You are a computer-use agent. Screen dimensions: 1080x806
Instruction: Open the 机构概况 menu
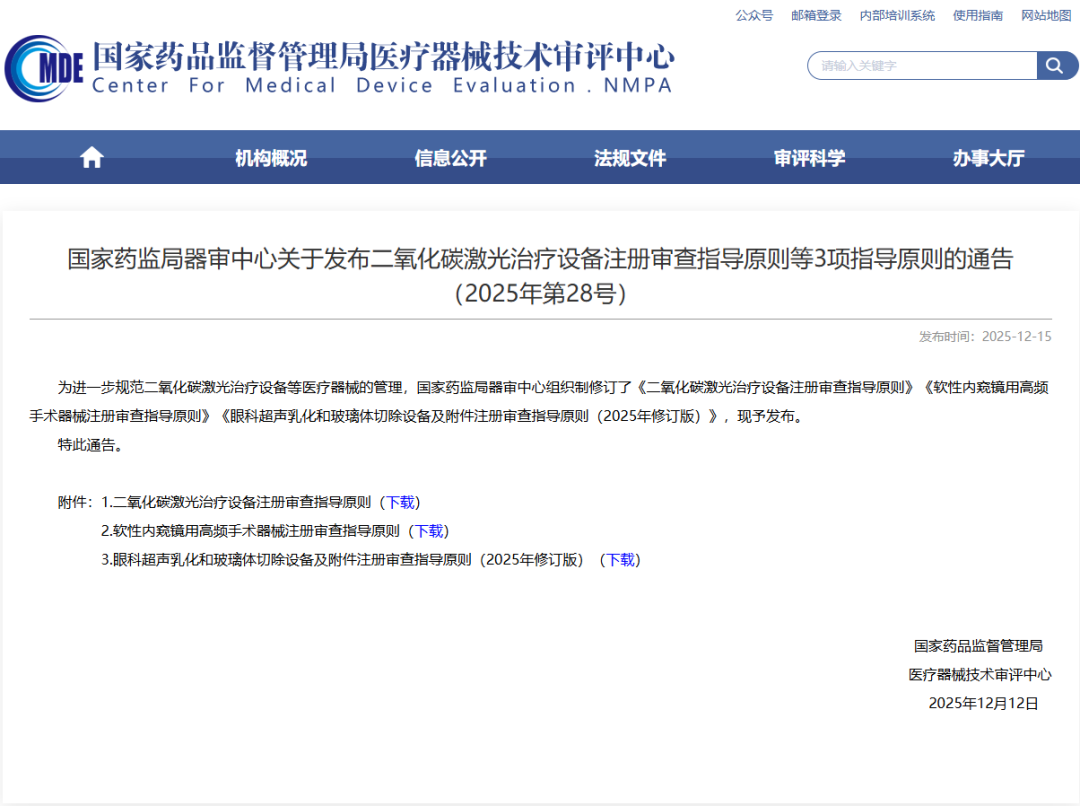pos(271,158)
